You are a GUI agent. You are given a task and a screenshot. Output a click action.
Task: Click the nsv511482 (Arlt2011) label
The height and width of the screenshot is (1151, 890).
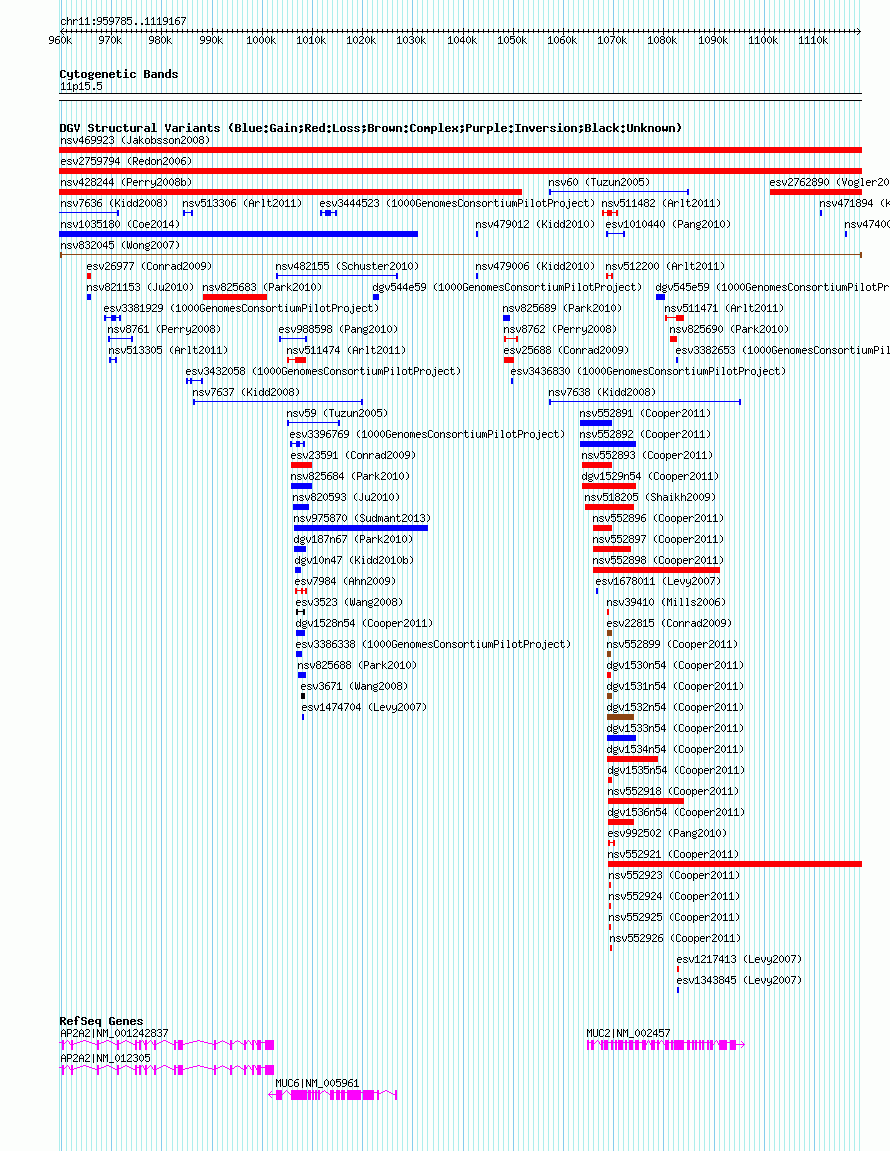(662, 203)
